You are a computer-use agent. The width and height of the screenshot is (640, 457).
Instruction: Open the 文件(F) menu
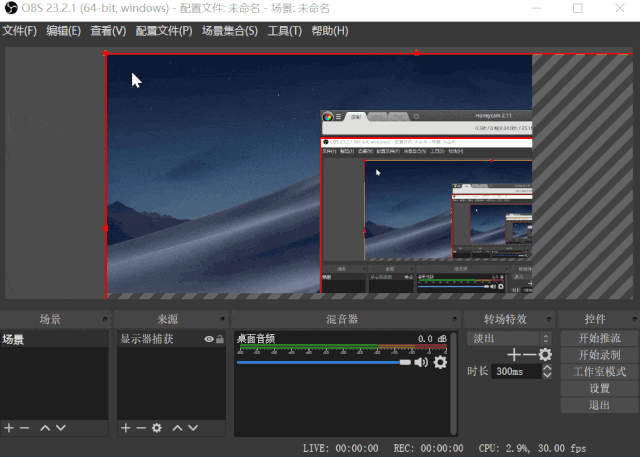pyautogui.click(x=20, y=31)
